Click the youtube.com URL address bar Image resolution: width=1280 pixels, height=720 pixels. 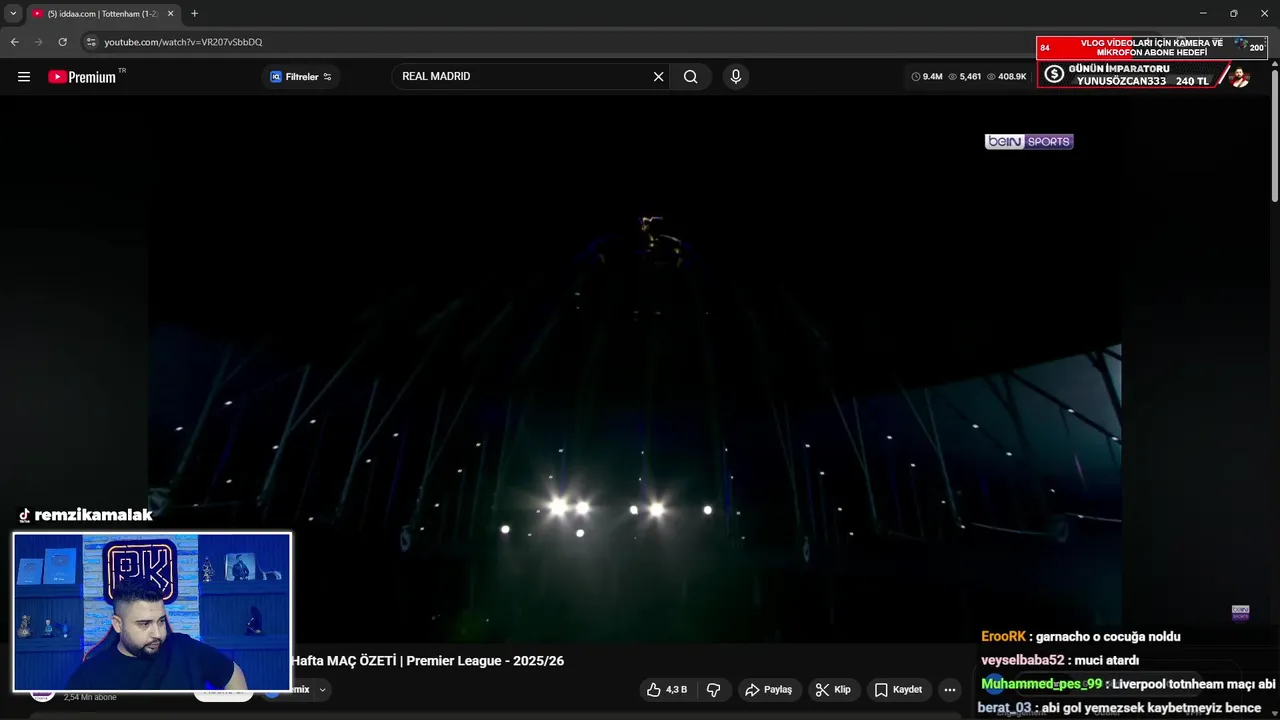tap(183, 42)
